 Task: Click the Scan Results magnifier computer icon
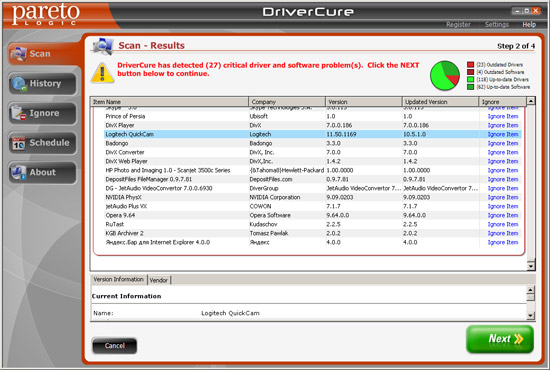(x=103, y=46)
